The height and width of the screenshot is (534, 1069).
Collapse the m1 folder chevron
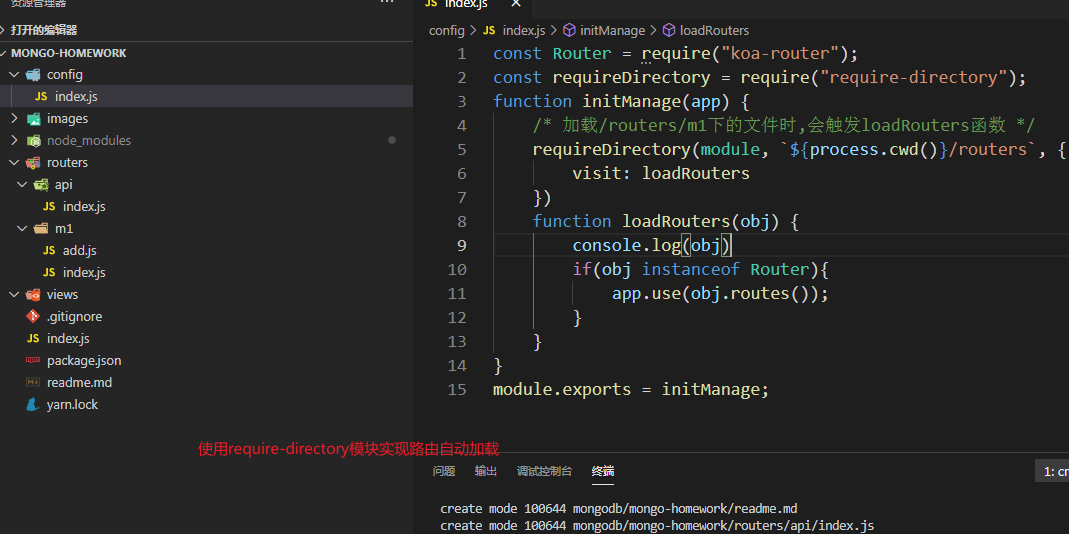point(22,228)
